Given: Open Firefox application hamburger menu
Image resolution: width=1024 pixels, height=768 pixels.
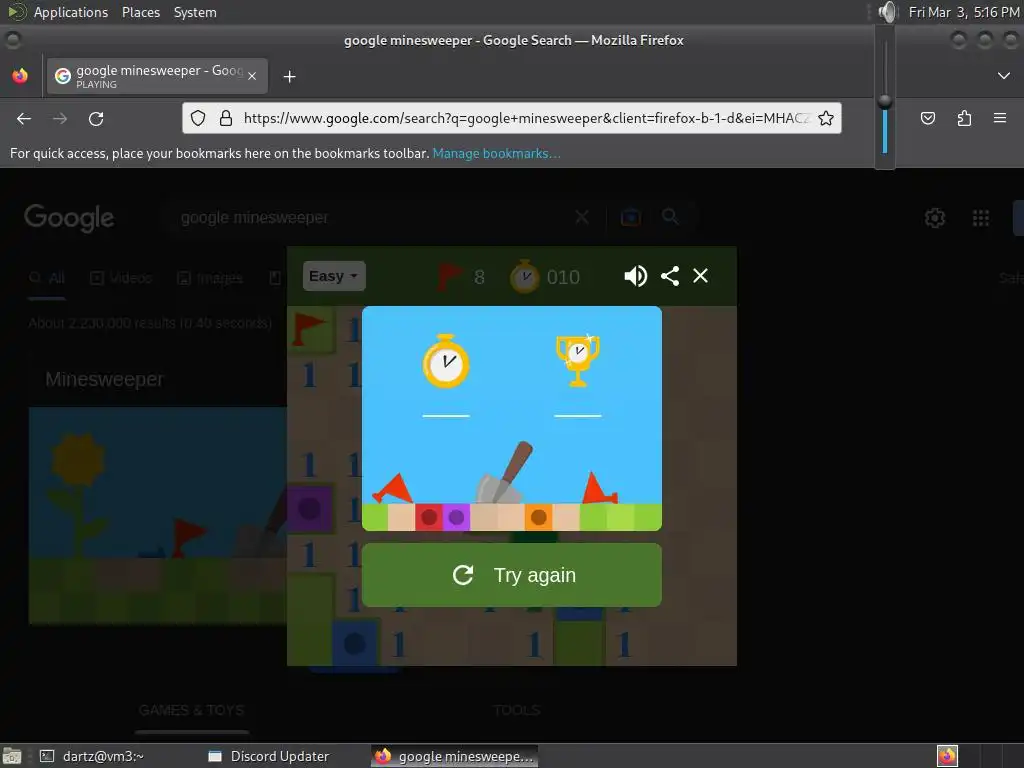Looking at the screenshot, I should tap(1000, 118).
